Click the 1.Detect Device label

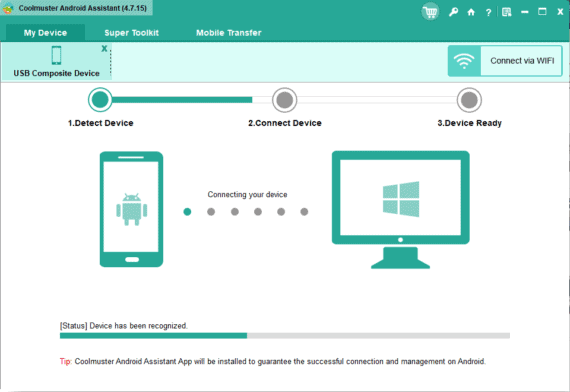pyautogui.click(x=101, y=123)
